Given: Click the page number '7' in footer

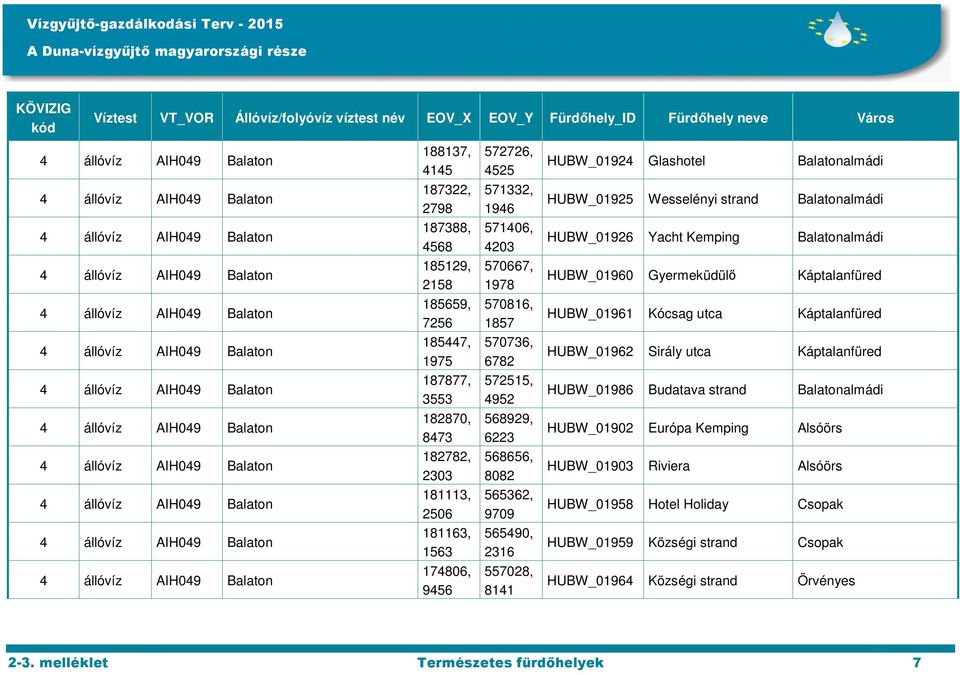Looking at the screenshot, I should [917, 662].
